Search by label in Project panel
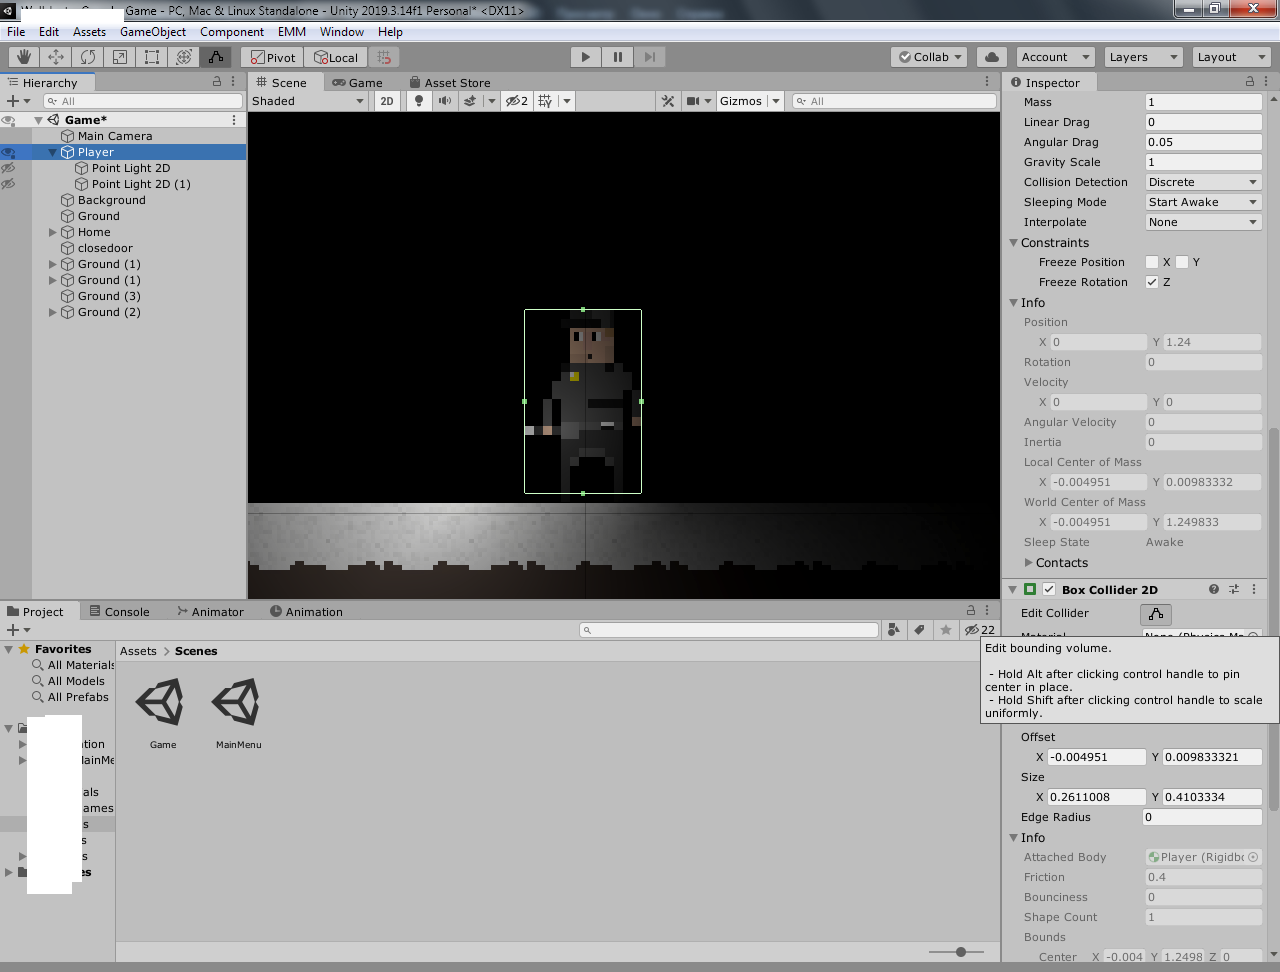This screenshot has height=972, width=1280. (x=919, y=630)
